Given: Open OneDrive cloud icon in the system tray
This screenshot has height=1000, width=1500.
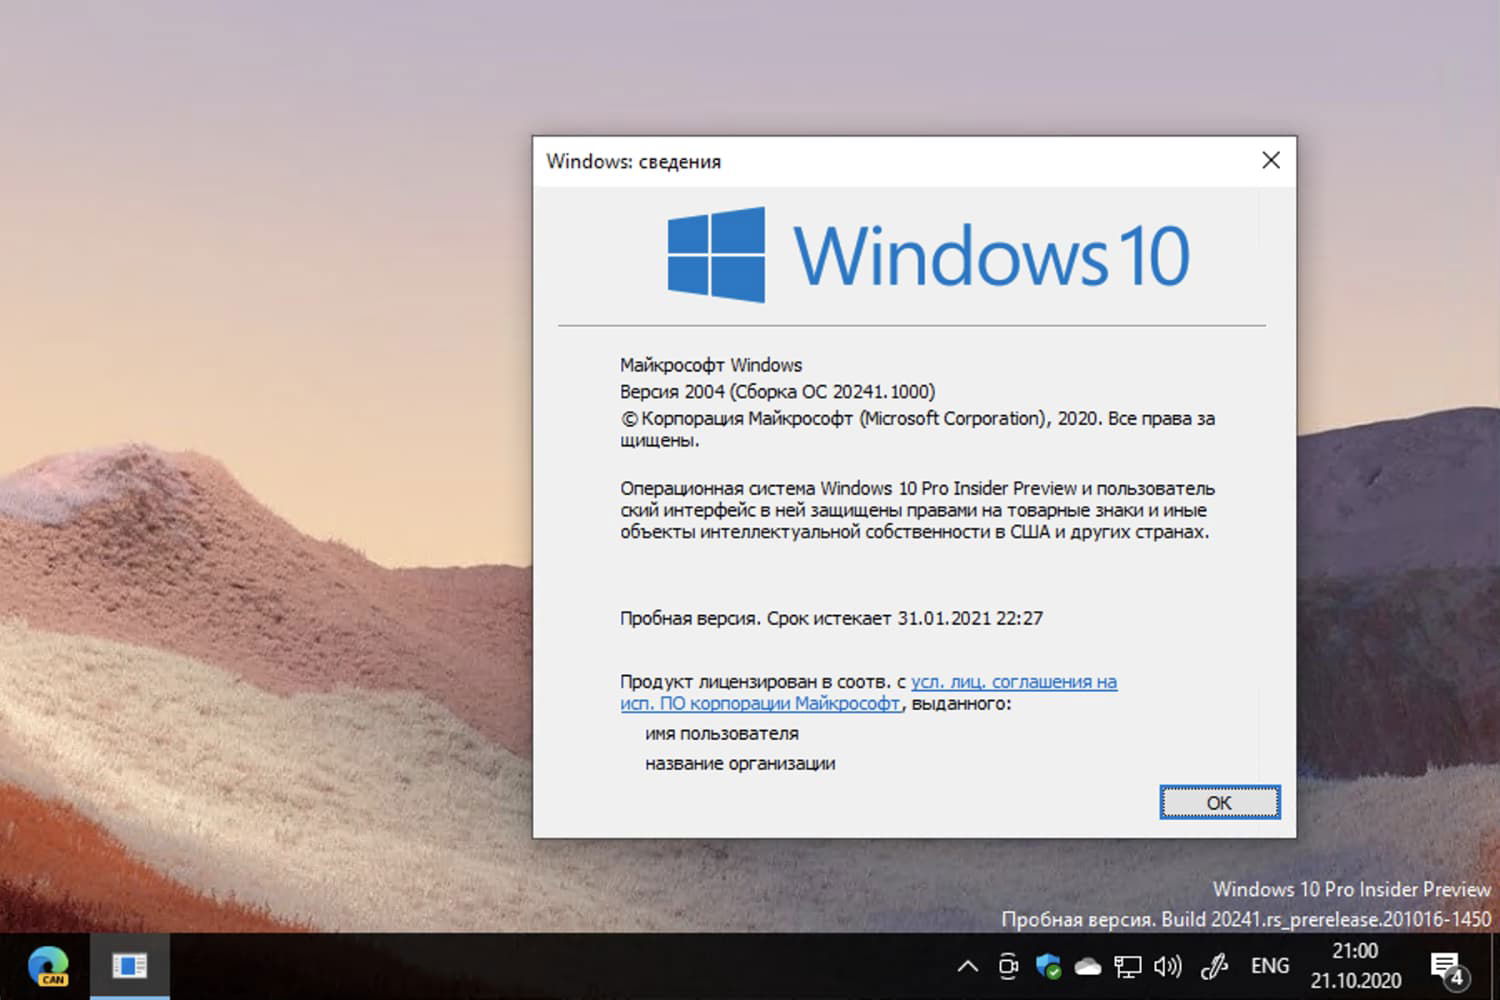Looking at the screenshot, I should click(1088, 965).
